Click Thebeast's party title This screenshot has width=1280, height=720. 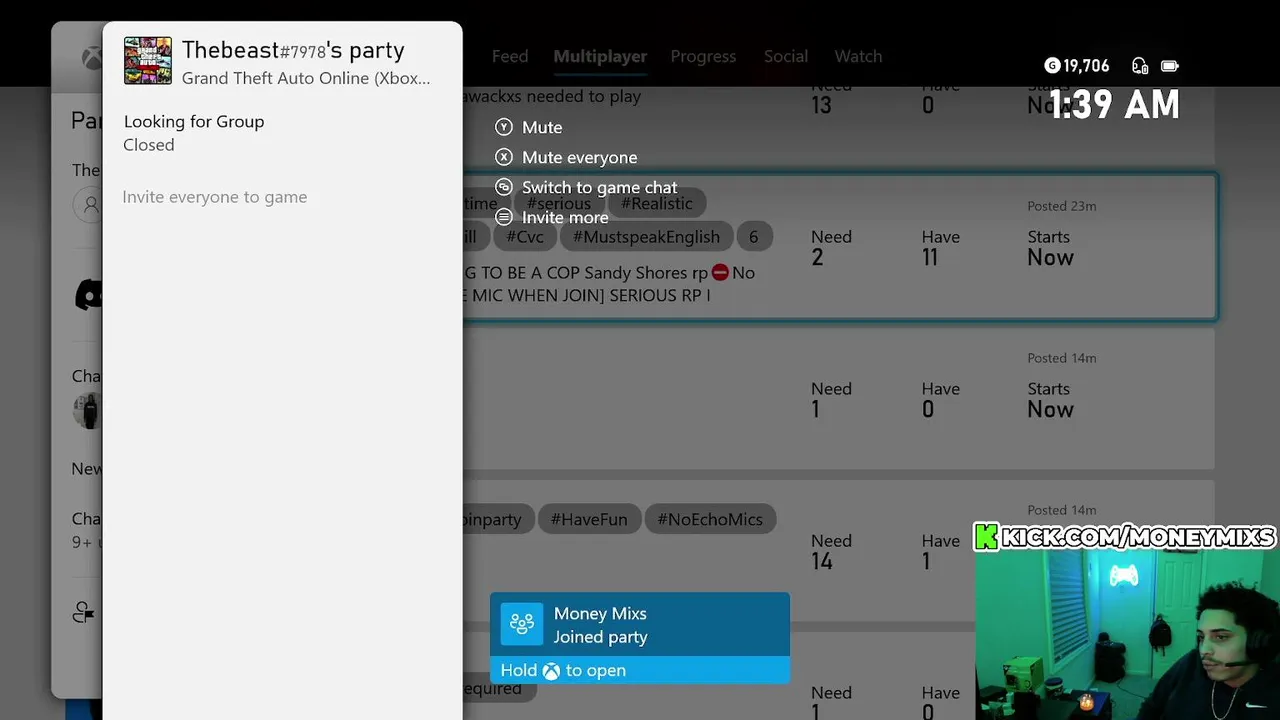(x=293, y=50)
